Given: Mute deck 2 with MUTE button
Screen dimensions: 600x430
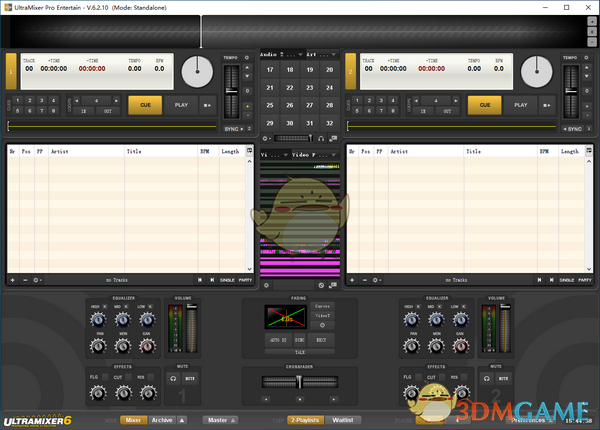Looking at the screenshot, I should (503, 378).
